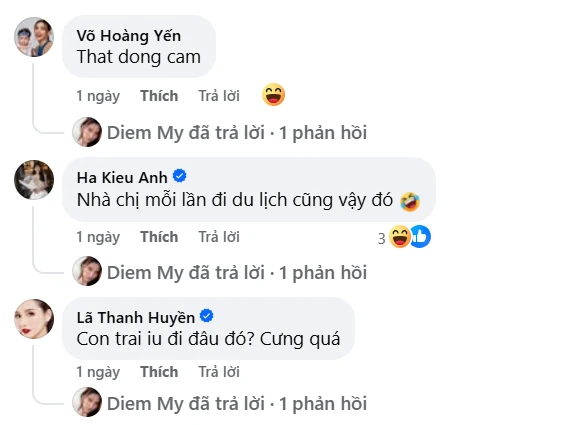584x425 pixels.
Task: Open Lã Thanh Huyền's profile avatar
Action: pos(34,319)
